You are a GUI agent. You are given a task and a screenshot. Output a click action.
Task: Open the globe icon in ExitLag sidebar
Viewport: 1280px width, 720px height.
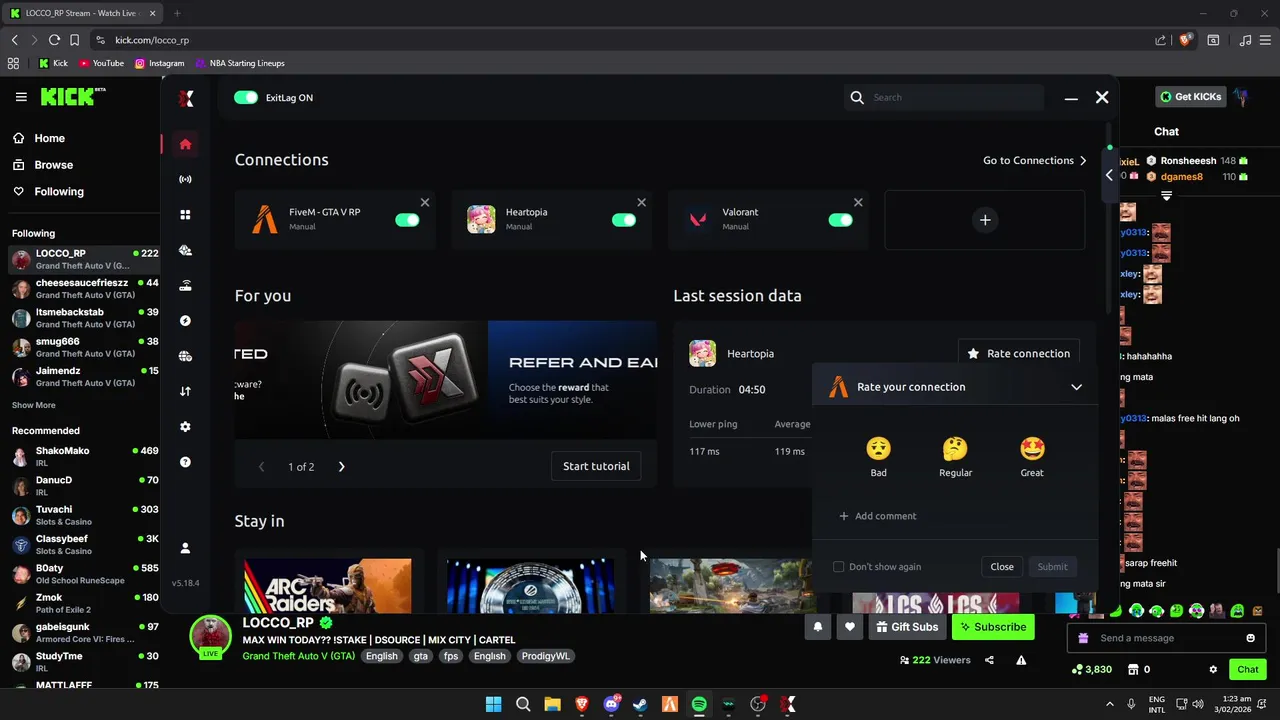coord(185,356)
